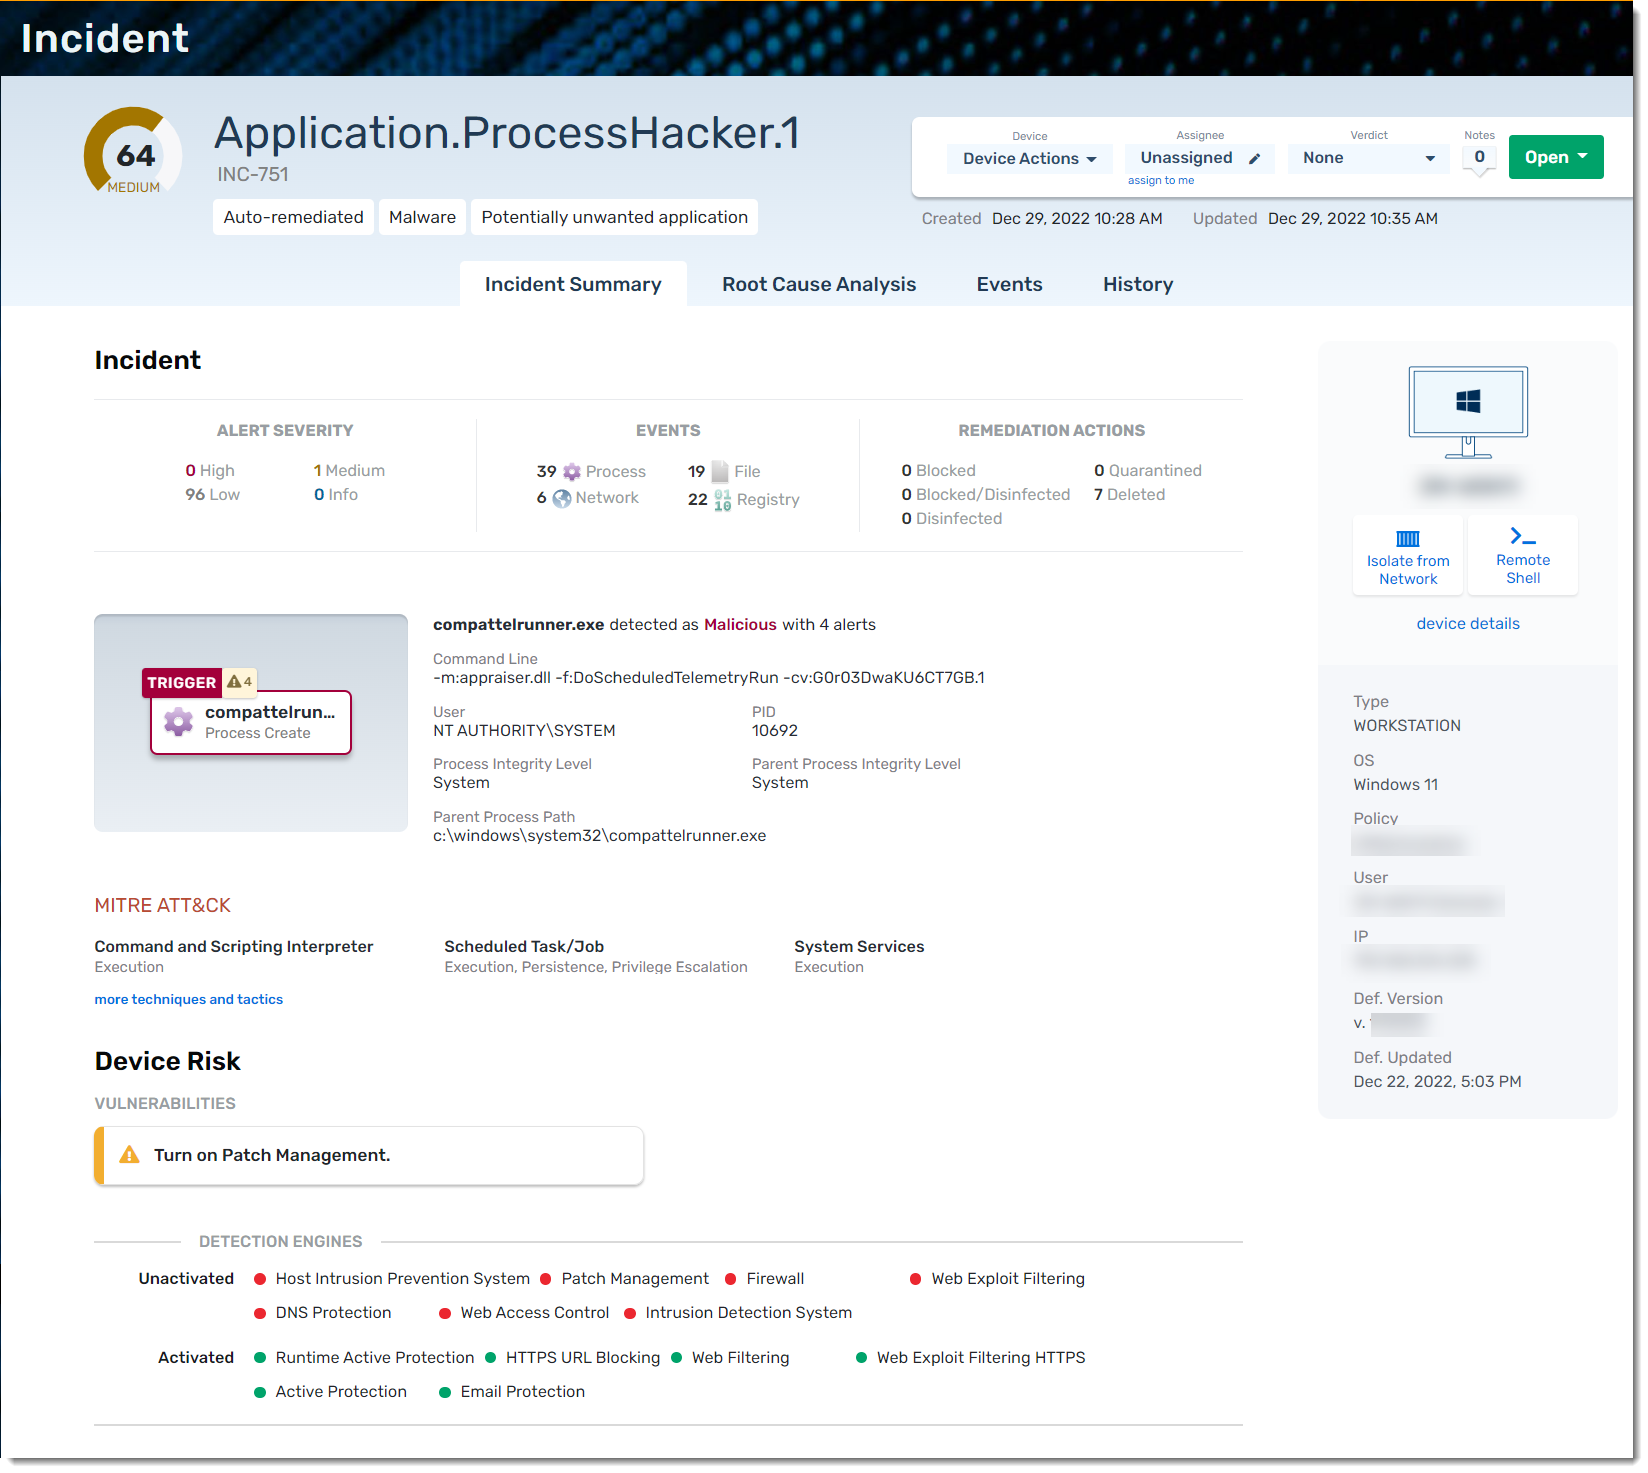This screenshot has width=1648, height=1473.
Task: Switch to the Root Cause Analysis tab
Action: pyautogui.click(x=819, y=284)
